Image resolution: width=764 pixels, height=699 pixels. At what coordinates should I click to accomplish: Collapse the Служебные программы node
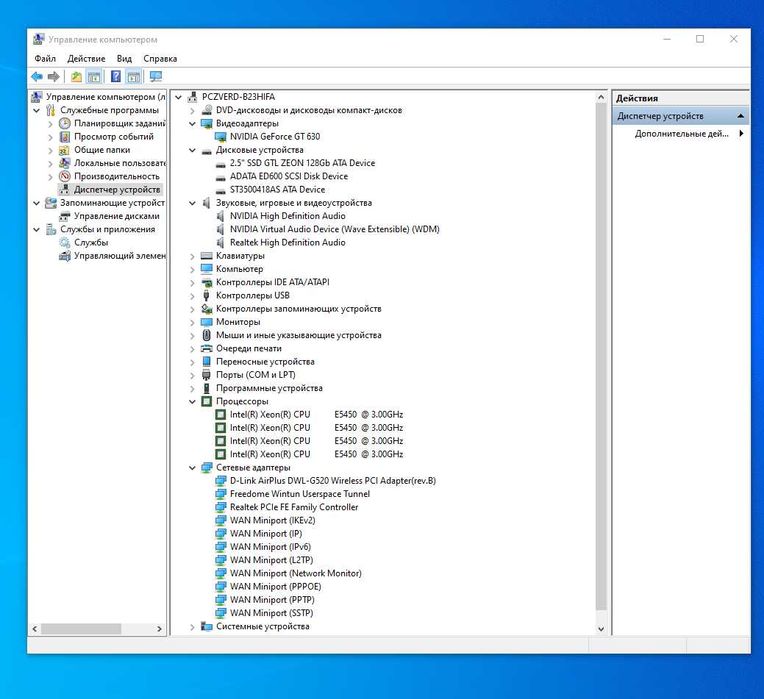[37, 111]
